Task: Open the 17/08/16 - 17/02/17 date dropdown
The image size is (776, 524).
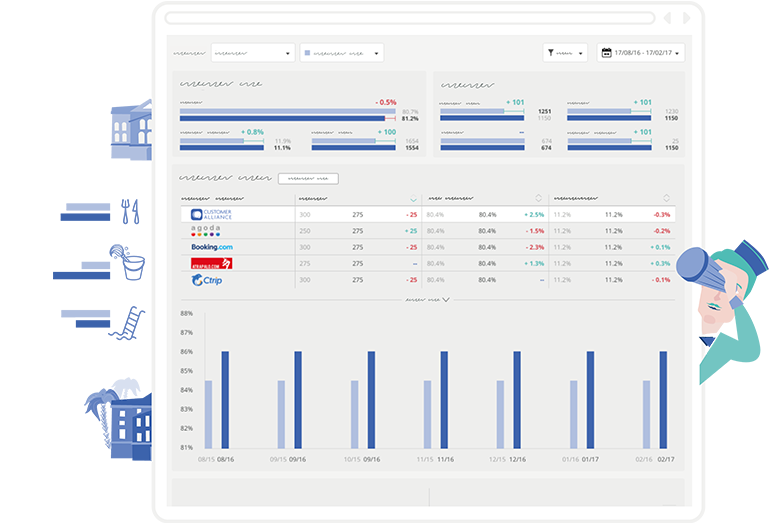Action: coord(640,53)
